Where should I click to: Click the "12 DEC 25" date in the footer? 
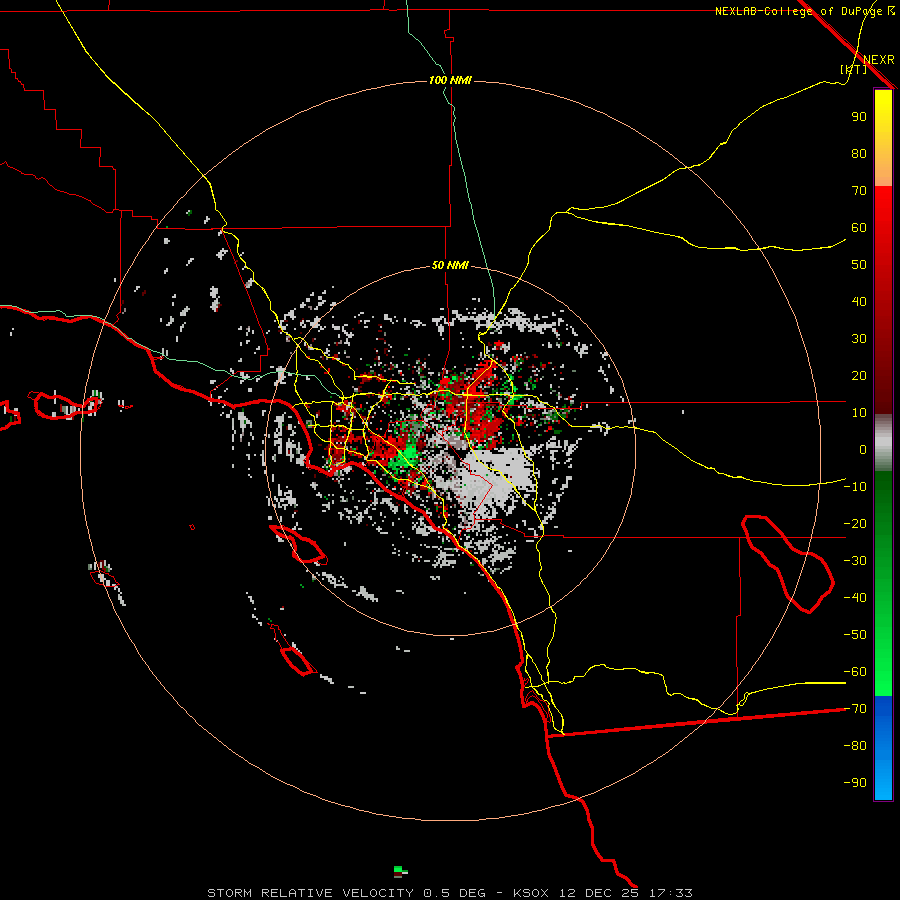pyautogui.click(x=598, y=893)
